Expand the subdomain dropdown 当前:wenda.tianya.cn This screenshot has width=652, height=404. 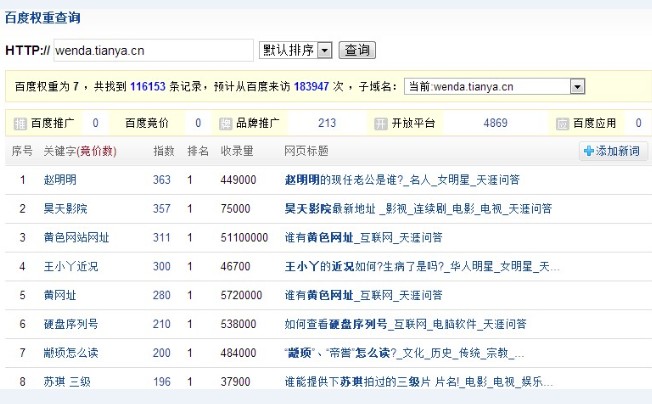494,86
